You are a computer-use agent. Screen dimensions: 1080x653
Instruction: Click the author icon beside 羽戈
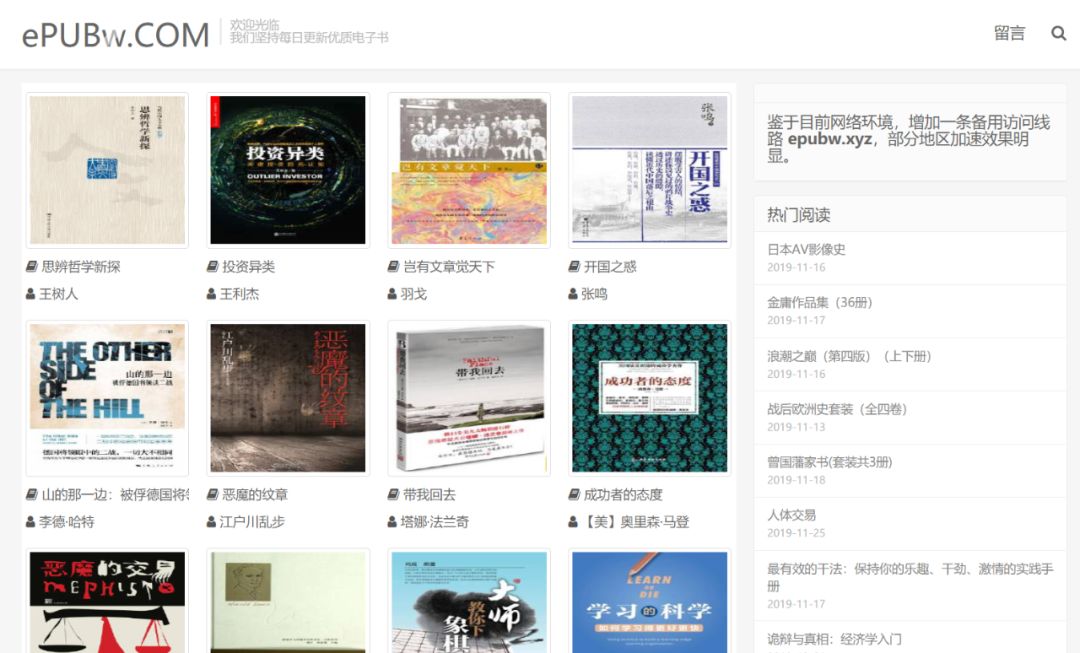[393, 294]
